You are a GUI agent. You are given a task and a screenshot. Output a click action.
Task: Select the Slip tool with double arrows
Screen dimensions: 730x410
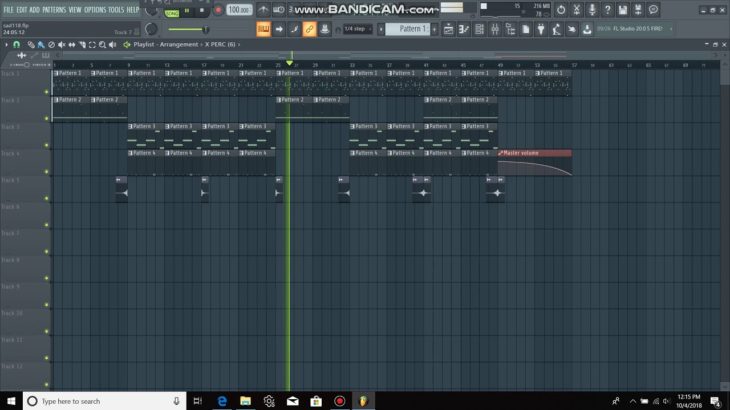[x=72, y=45]
